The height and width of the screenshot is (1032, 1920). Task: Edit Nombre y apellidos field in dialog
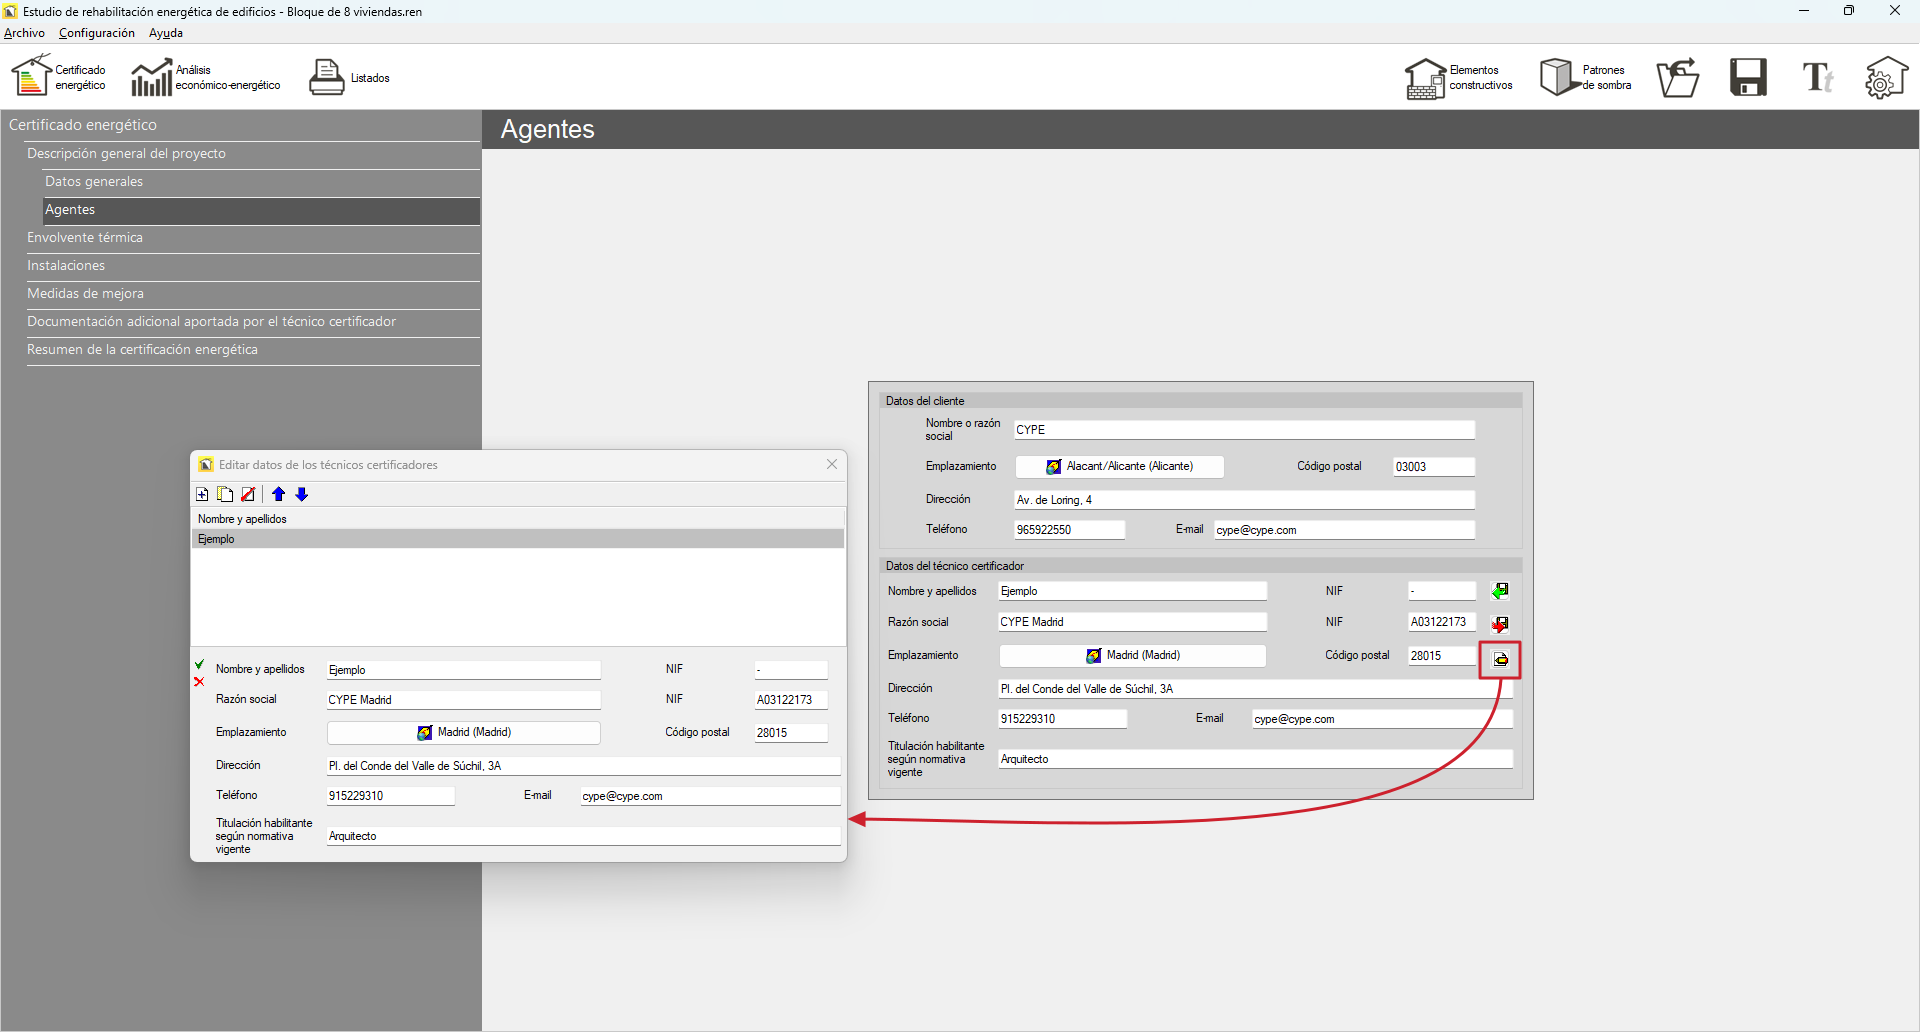click(464, 670)
